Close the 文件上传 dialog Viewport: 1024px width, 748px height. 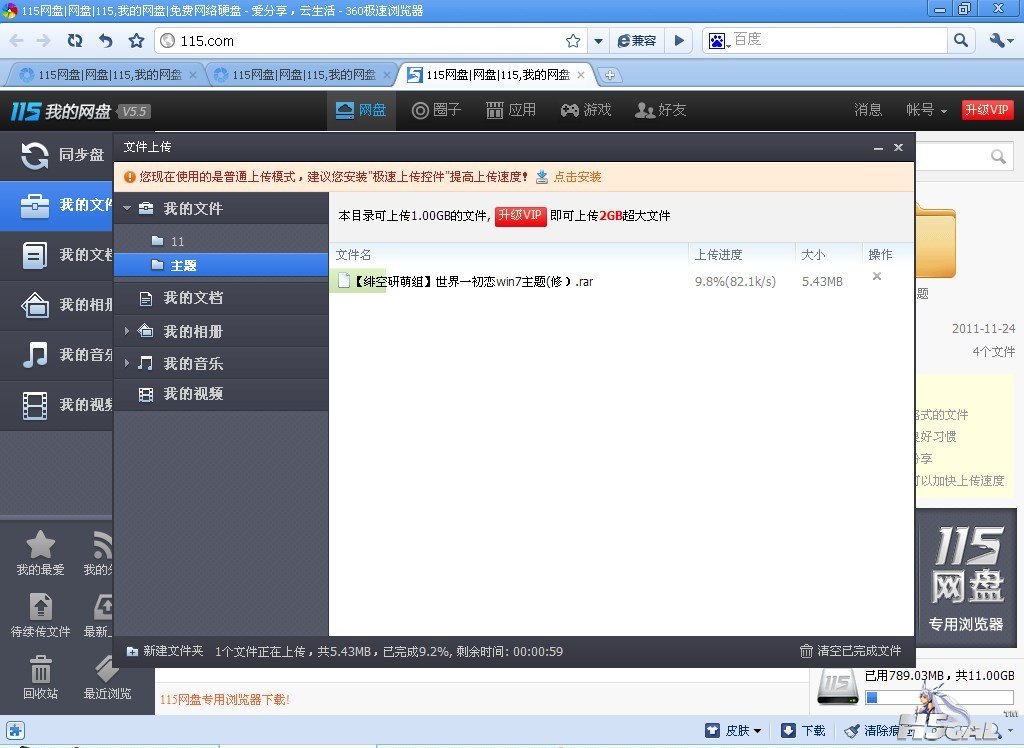point(899,148)
